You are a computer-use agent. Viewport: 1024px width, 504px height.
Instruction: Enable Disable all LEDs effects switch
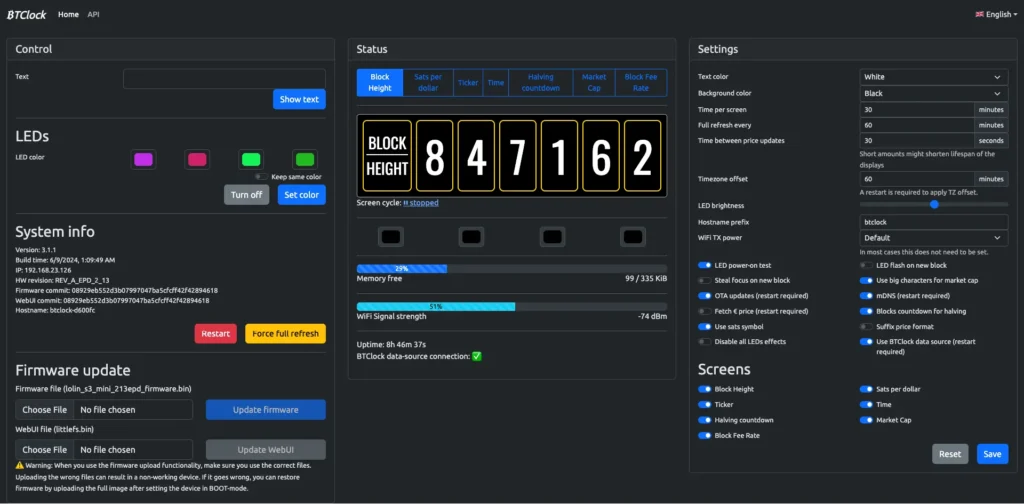click(x=705, y=341)
